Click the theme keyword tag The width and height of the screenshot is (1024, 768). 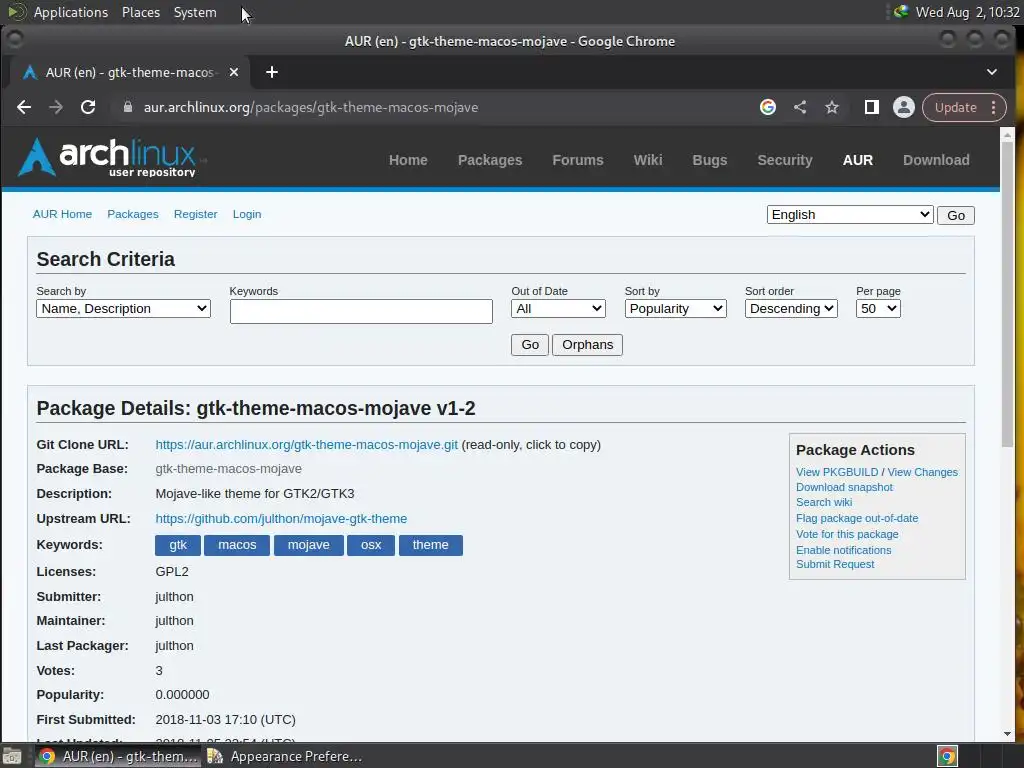[x=430, y=545]
